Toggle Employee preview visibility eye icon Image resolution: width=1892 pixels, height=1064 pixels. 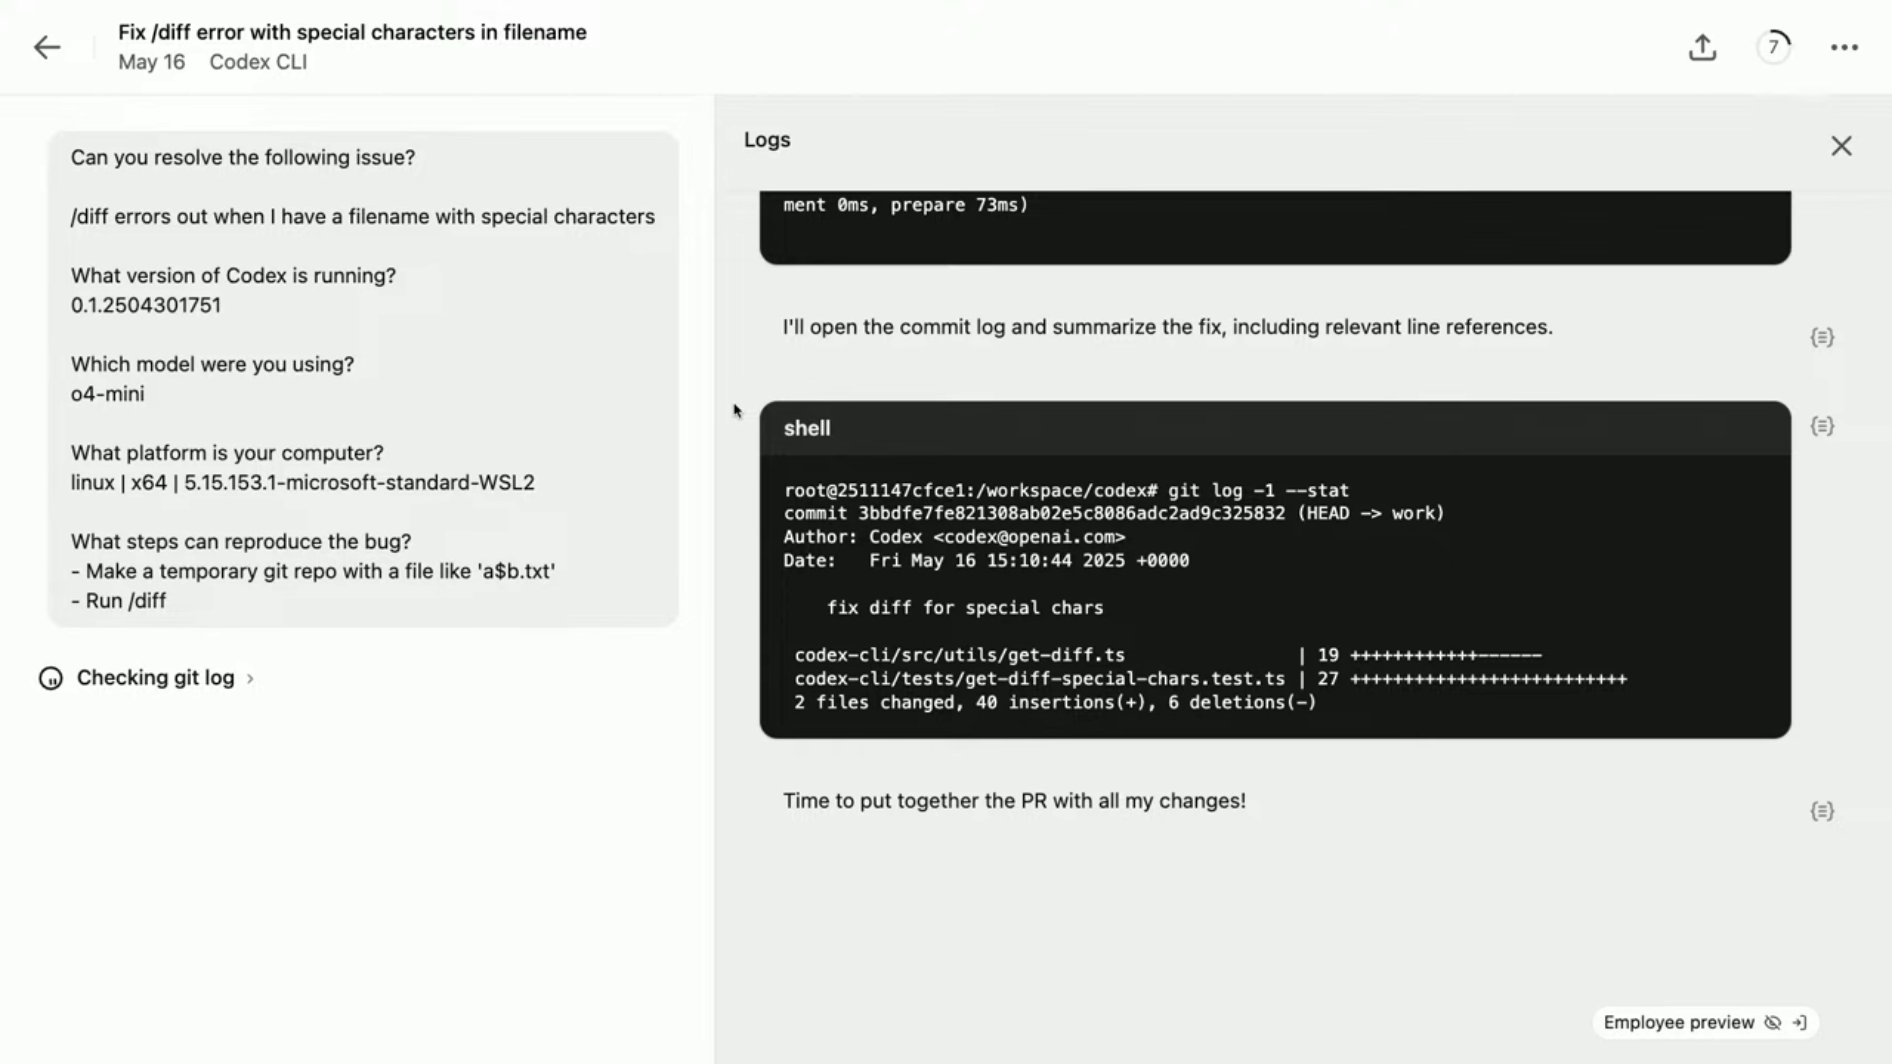coord(1772,1022)
